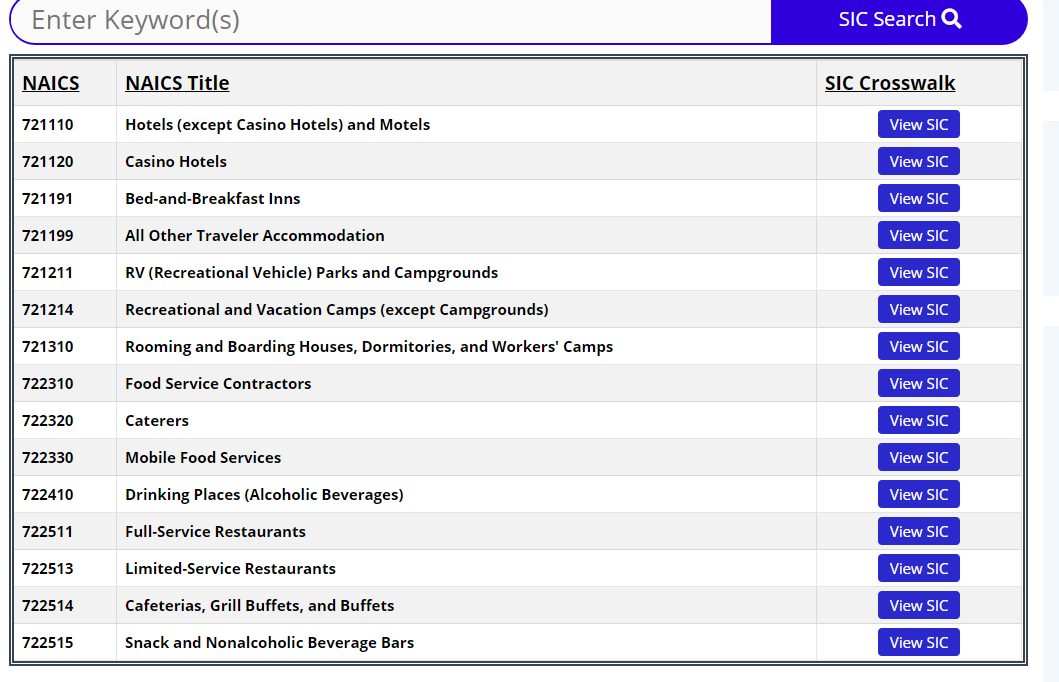Image resolution: width=1059 pixels, height=682 pixels.
Task: View SIC for Food Service Contractors
Action: tap(919, 384)
